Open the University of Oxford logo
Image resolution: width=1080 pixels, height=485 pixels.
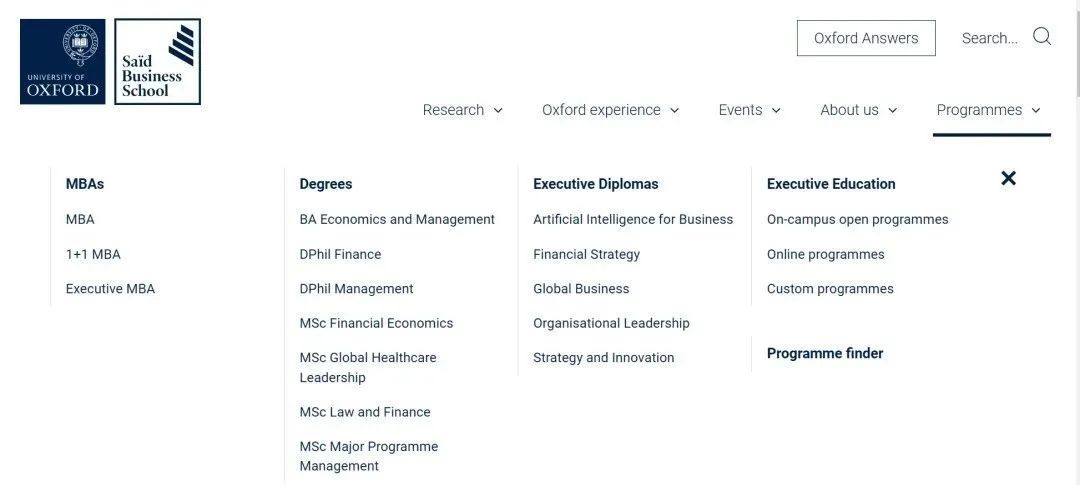point(63,61)
